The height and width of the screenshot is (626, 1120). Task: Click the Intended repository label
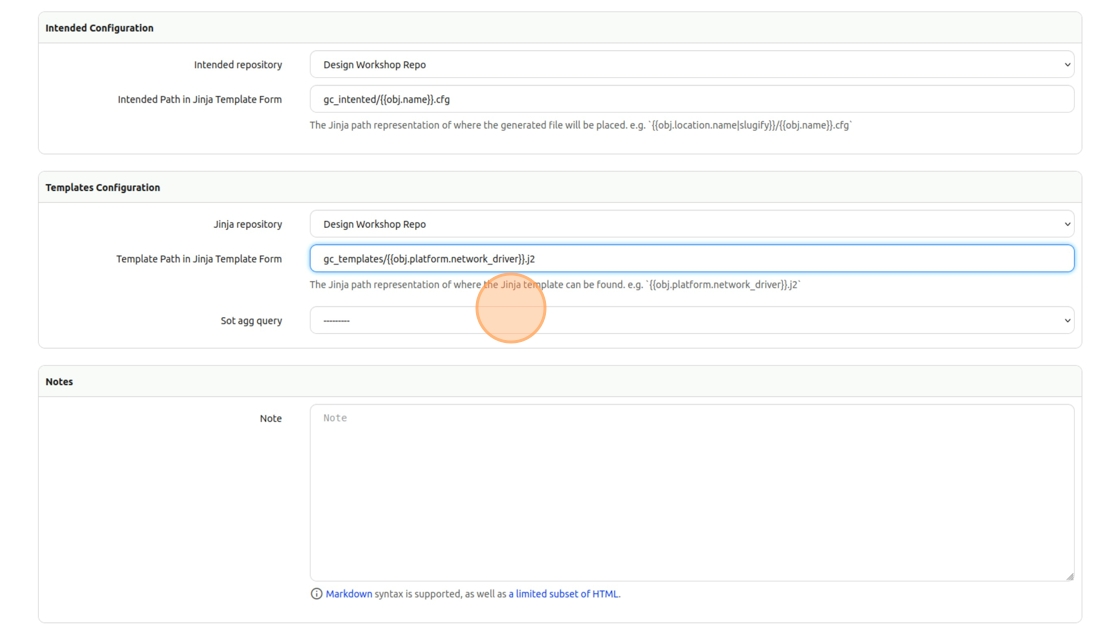(x=238, y=65)
